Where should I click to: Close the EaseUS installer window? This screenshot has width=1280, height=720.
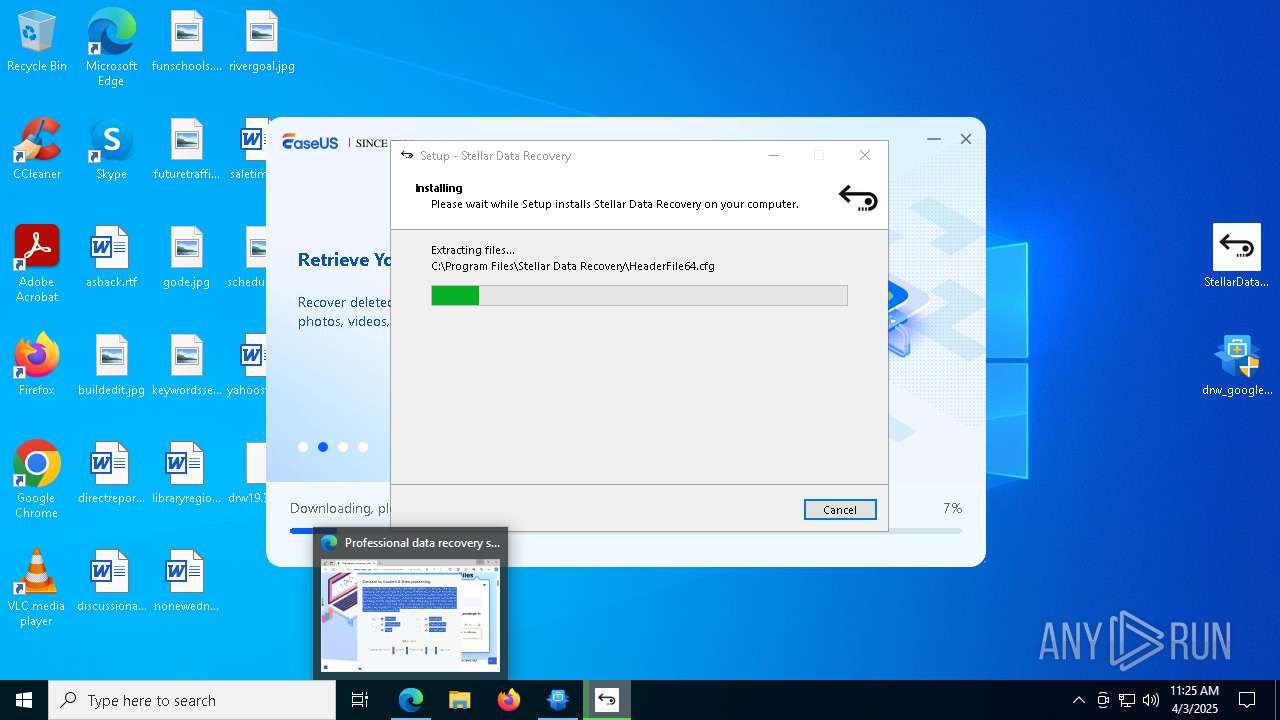[x=966, y=139]
